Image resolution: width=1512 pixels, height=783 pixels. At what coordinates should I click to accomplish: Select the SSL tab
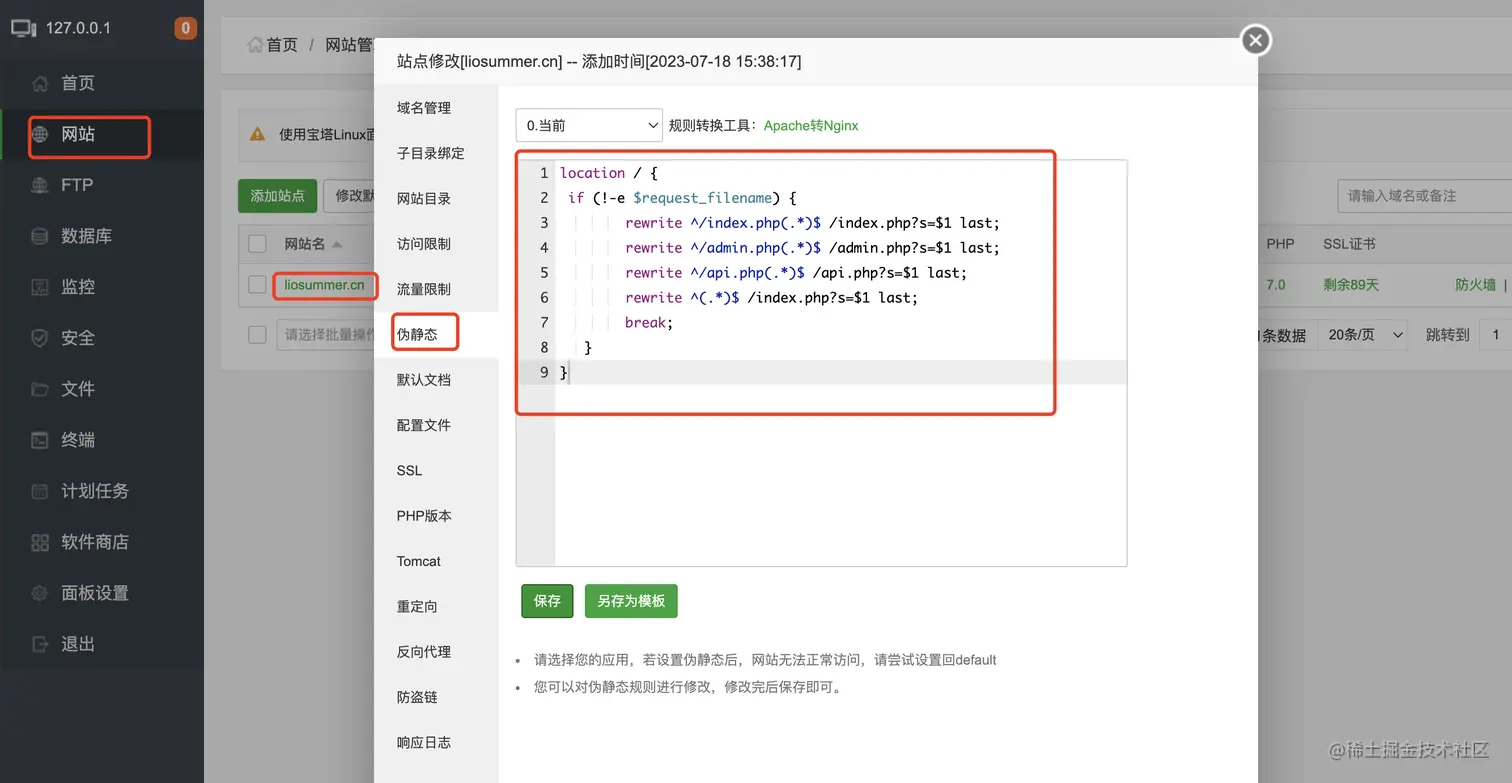click(x=436, y=470)
